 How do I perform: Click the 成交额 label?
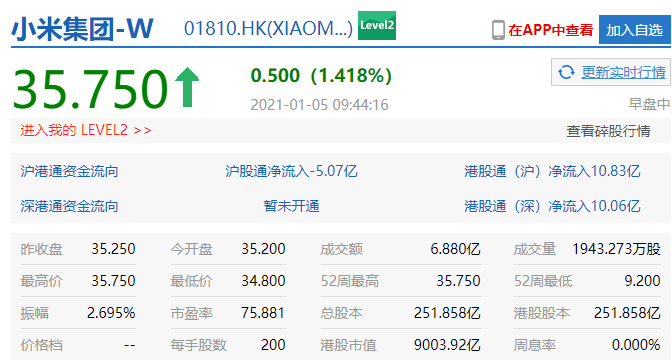[342, 249]
